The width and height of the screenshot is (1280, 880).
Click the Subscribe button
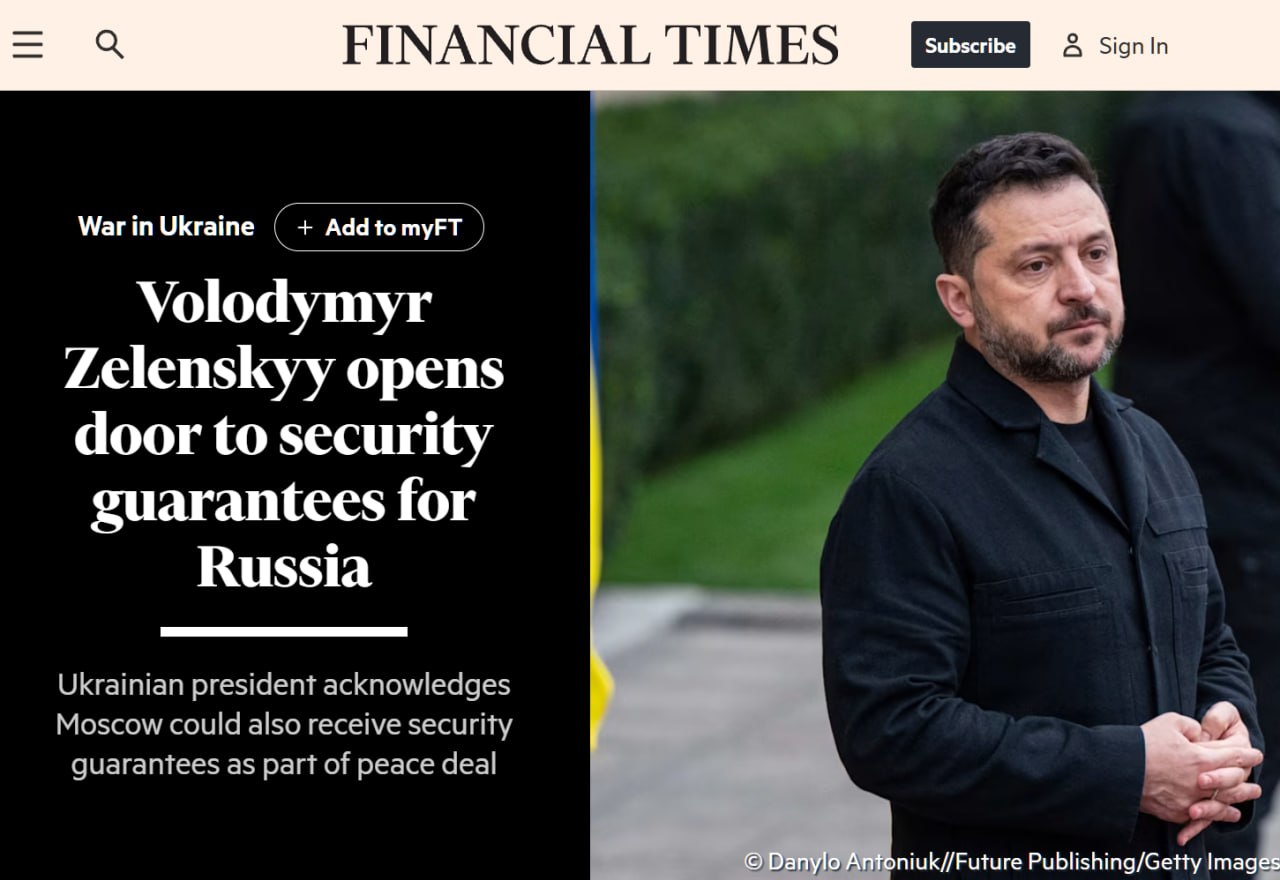(970, 45)
